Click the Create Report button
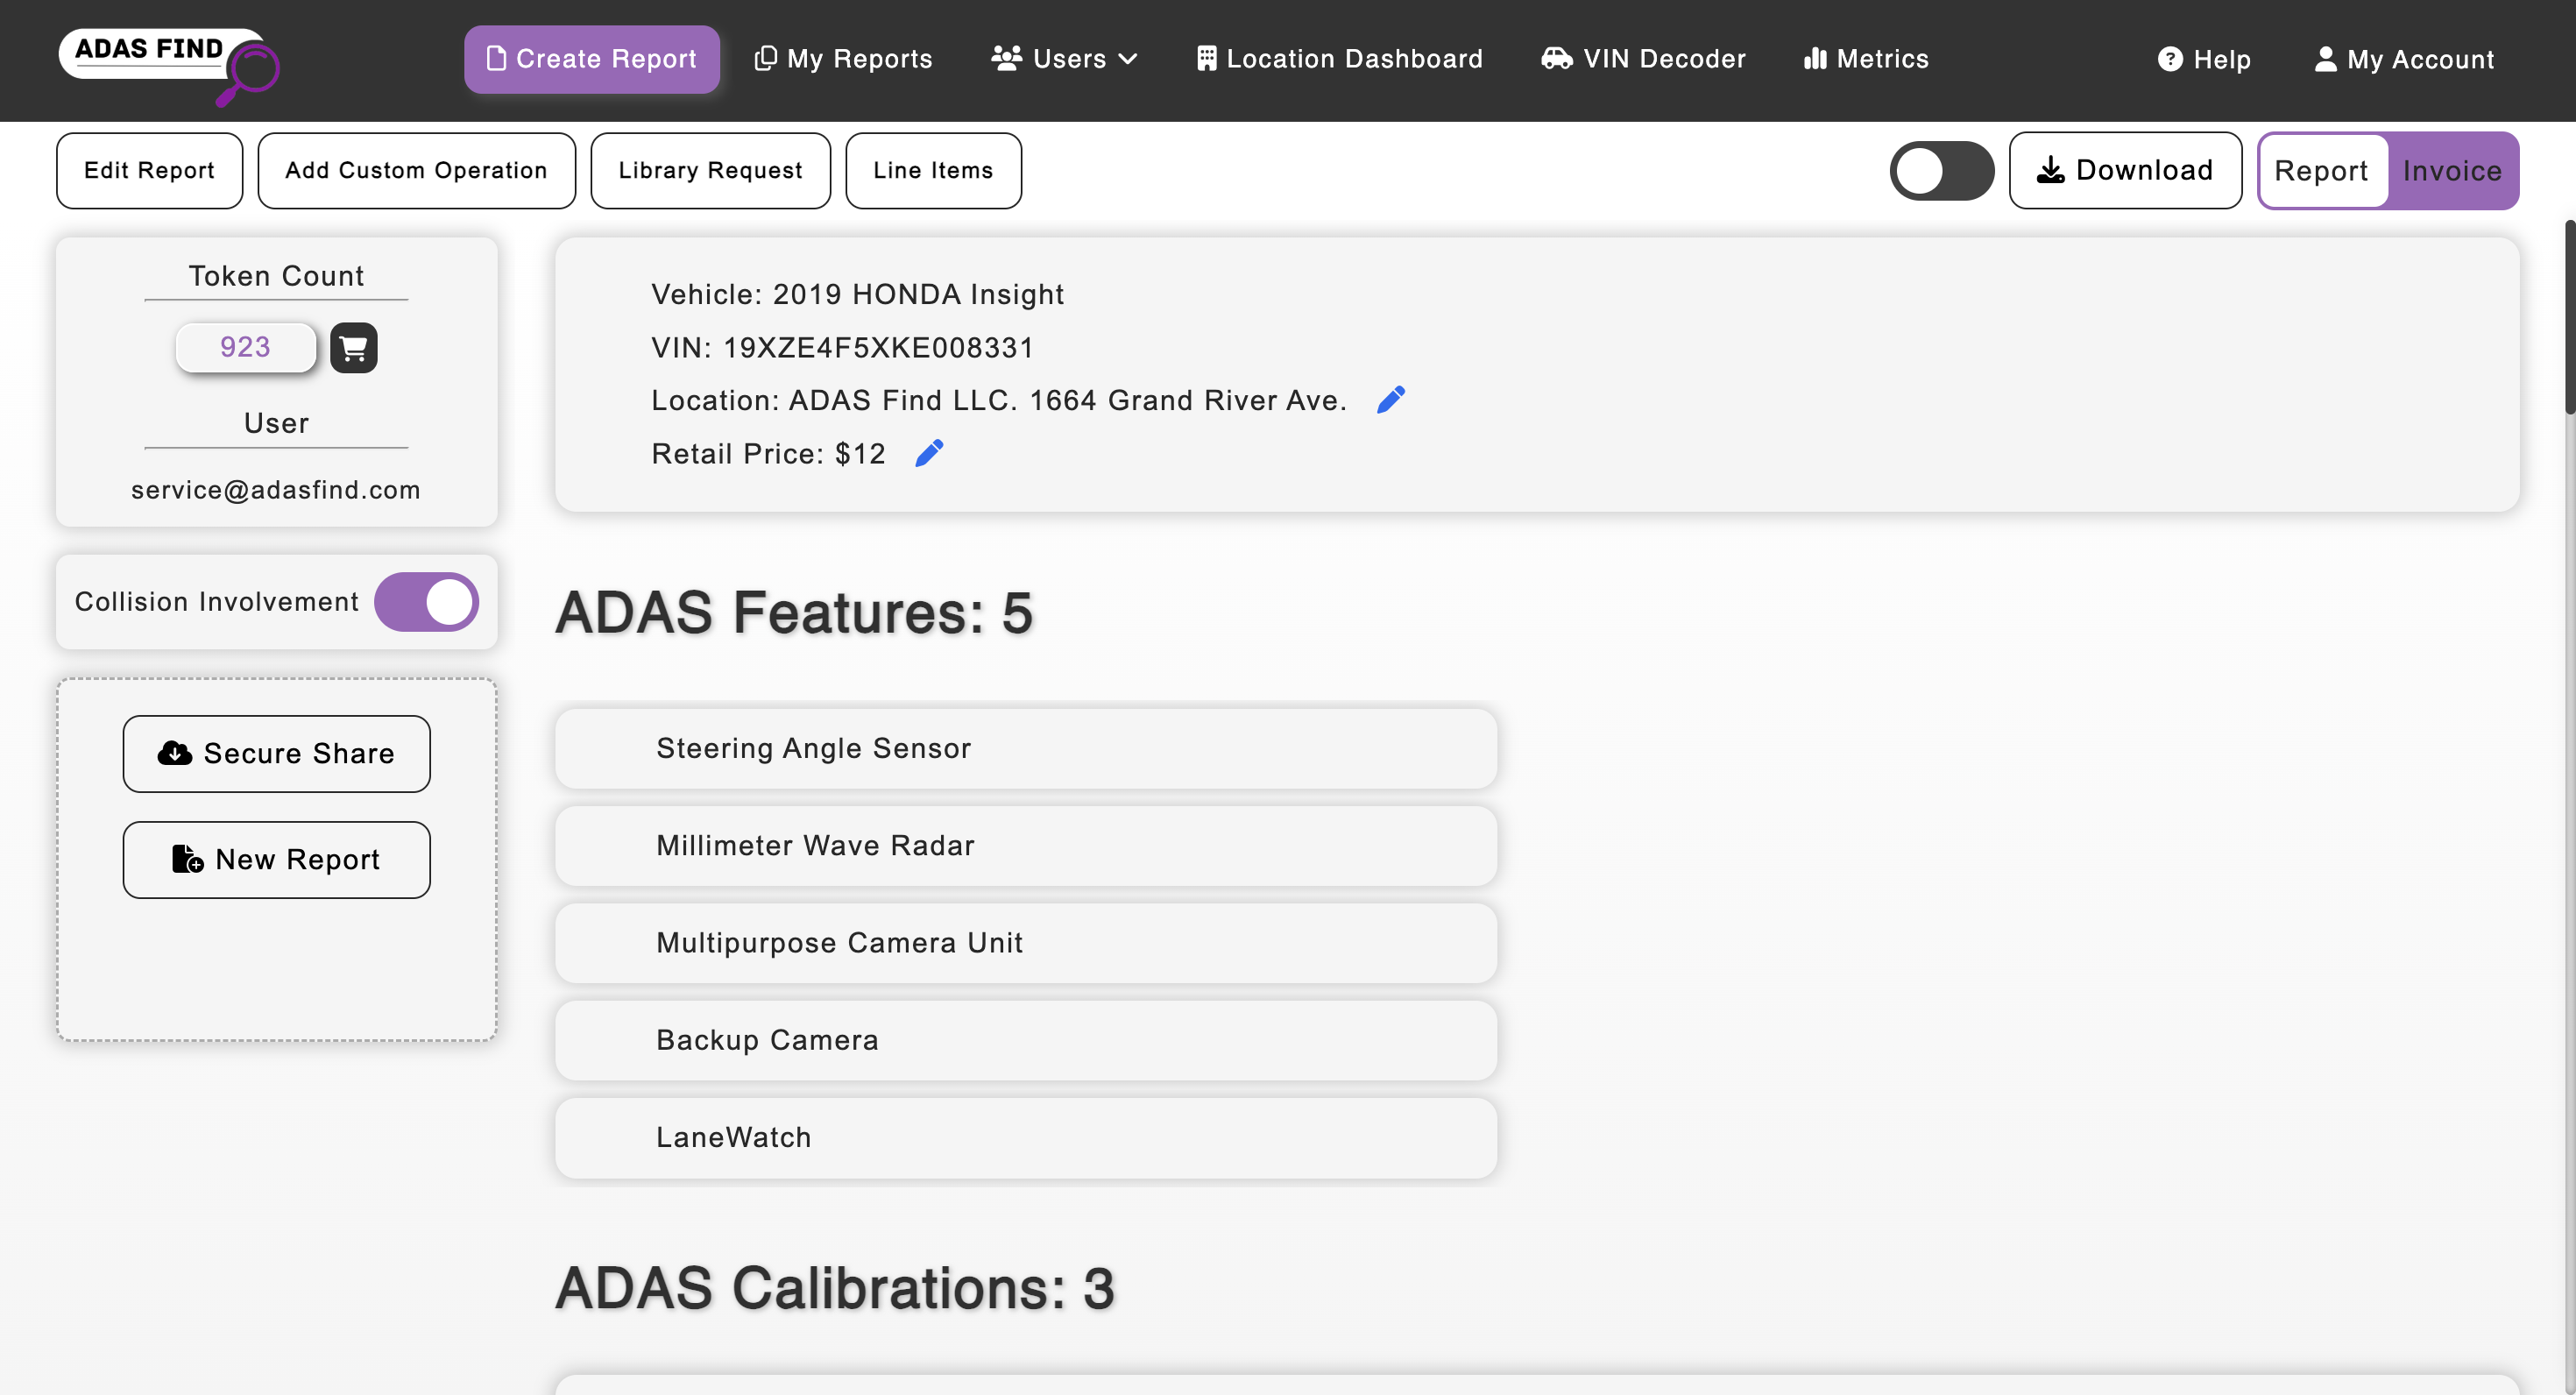Screen dimensions: 2576x1395 point(592,59)
